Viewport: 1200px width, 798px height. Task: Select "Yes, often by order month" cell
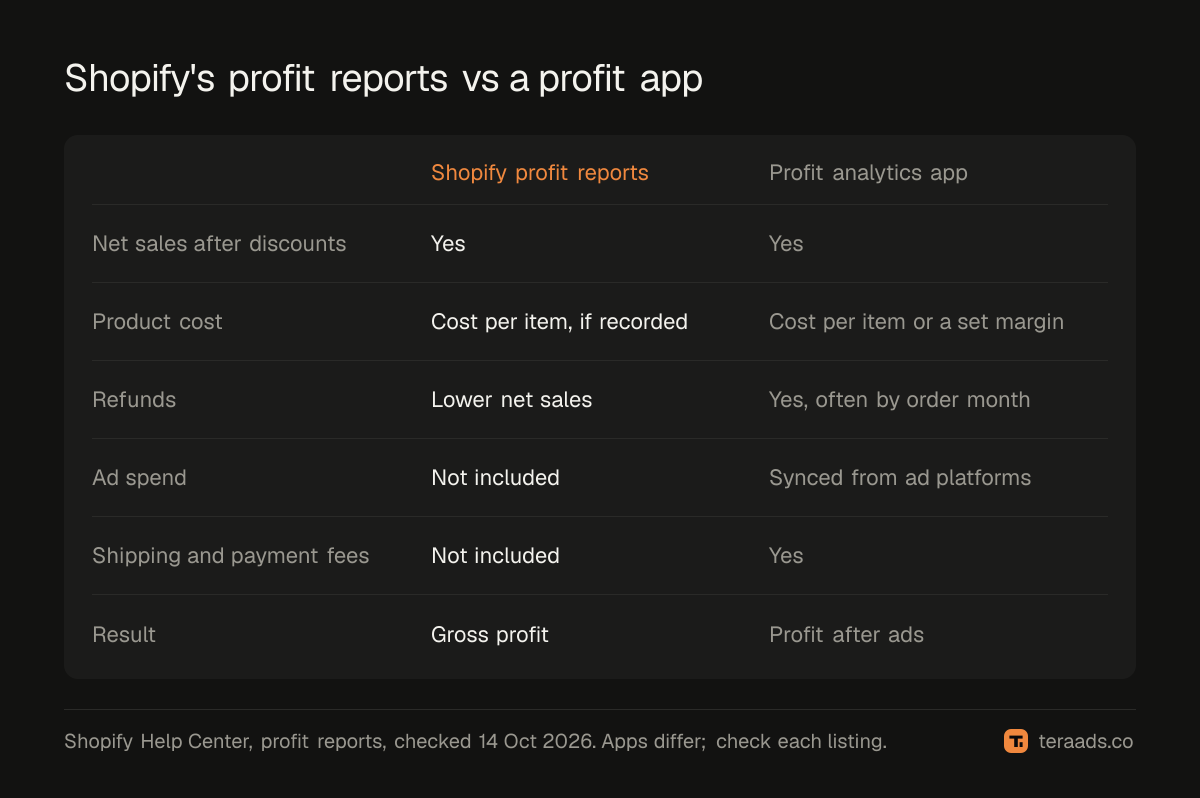click(x=899, y=400)
